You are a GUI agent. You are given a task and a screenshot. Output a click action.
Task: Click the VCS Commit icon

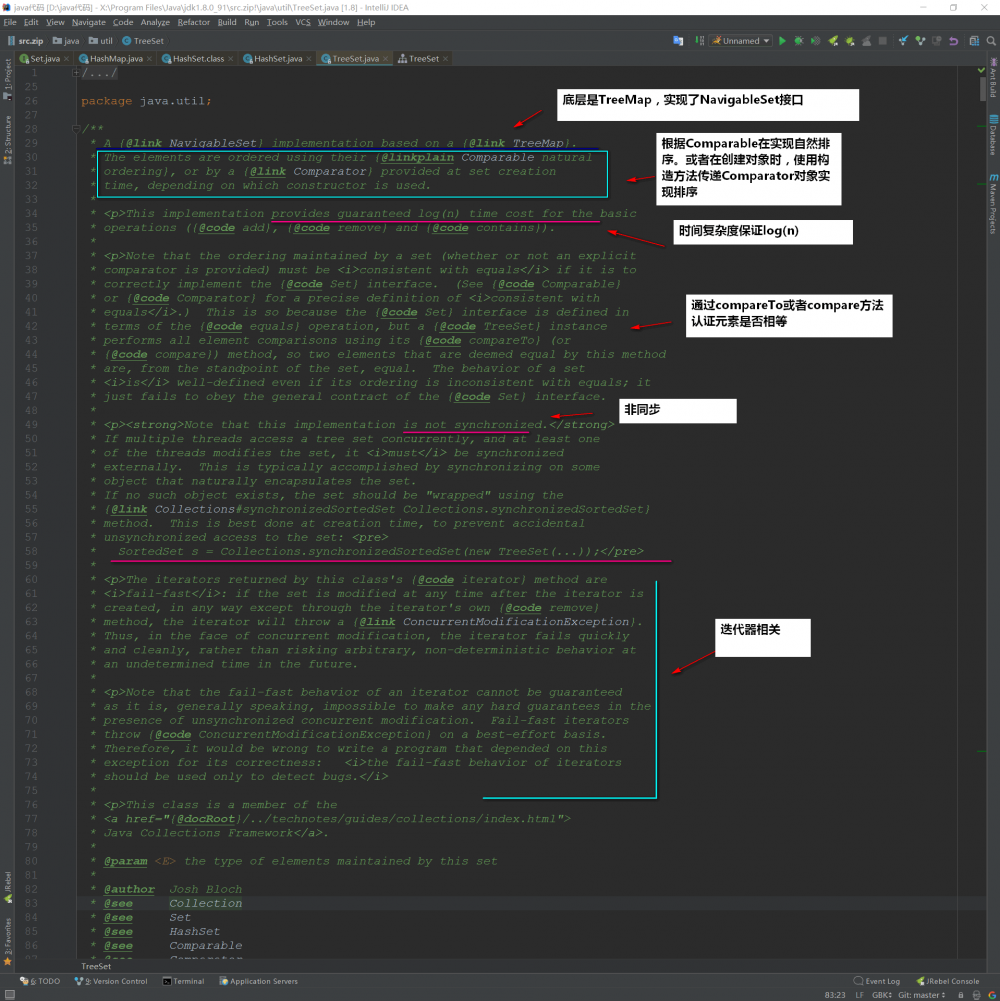pos(920,41)
